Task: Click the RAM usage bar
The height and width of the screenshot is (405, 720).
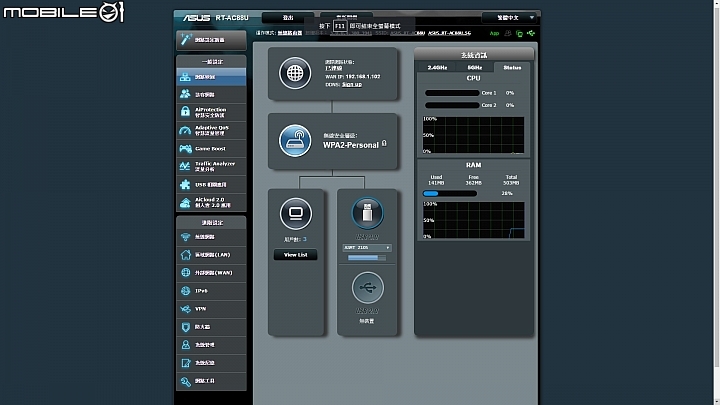Action: pyautogui.click(x=450, y=194)
